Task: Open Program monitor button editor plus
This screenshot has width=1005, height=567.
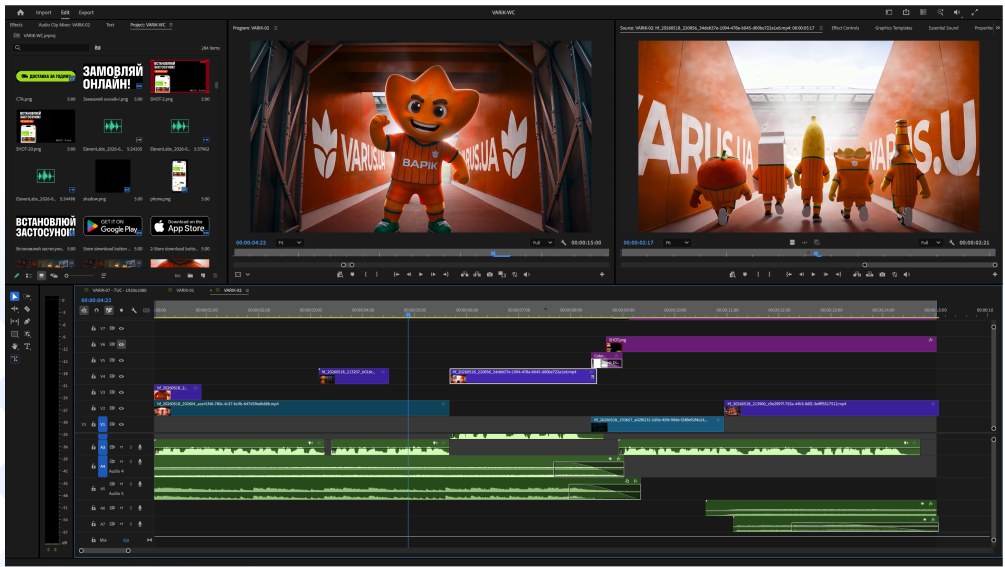Action: point(602,274)
